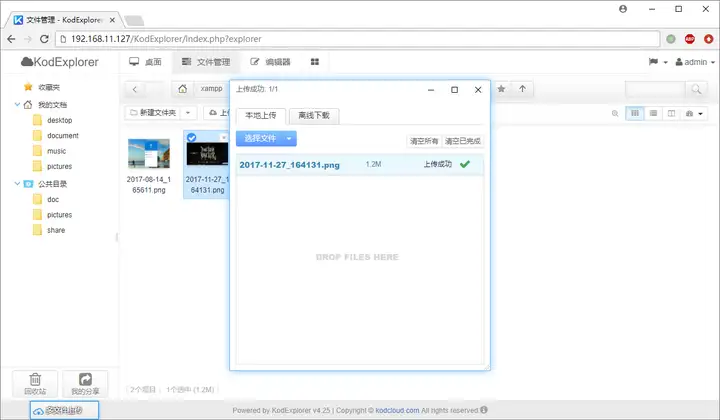720x420 pixels.
Task: Select the xampp breadcrumb
Action: point(211,89)
